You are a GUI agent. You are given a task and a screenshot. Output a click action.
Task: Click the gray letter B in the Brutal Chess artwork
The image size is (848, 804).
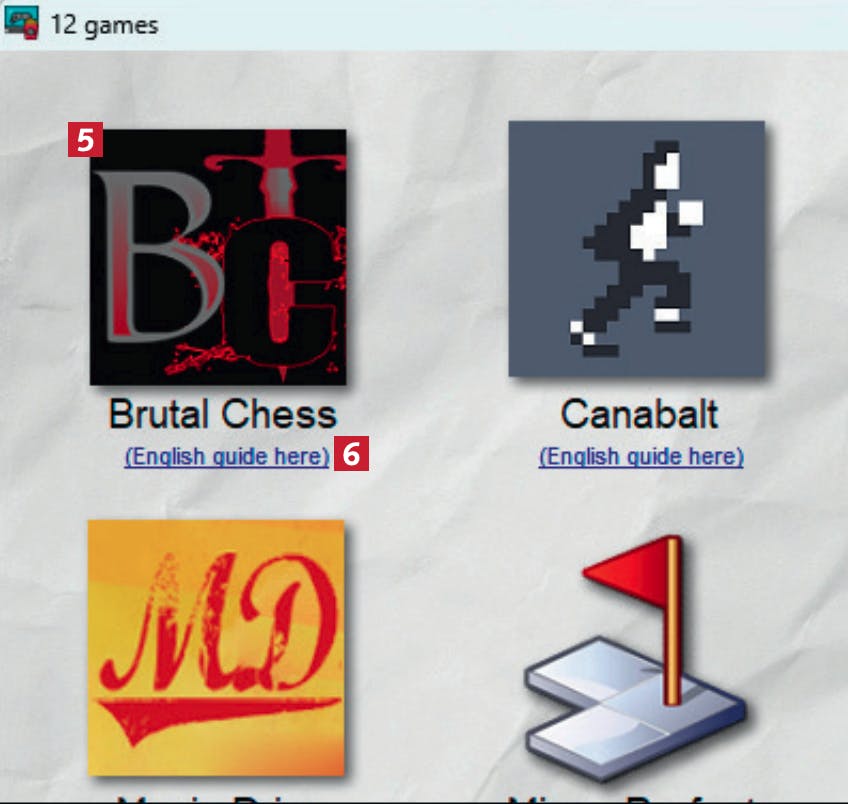(157, 257)
